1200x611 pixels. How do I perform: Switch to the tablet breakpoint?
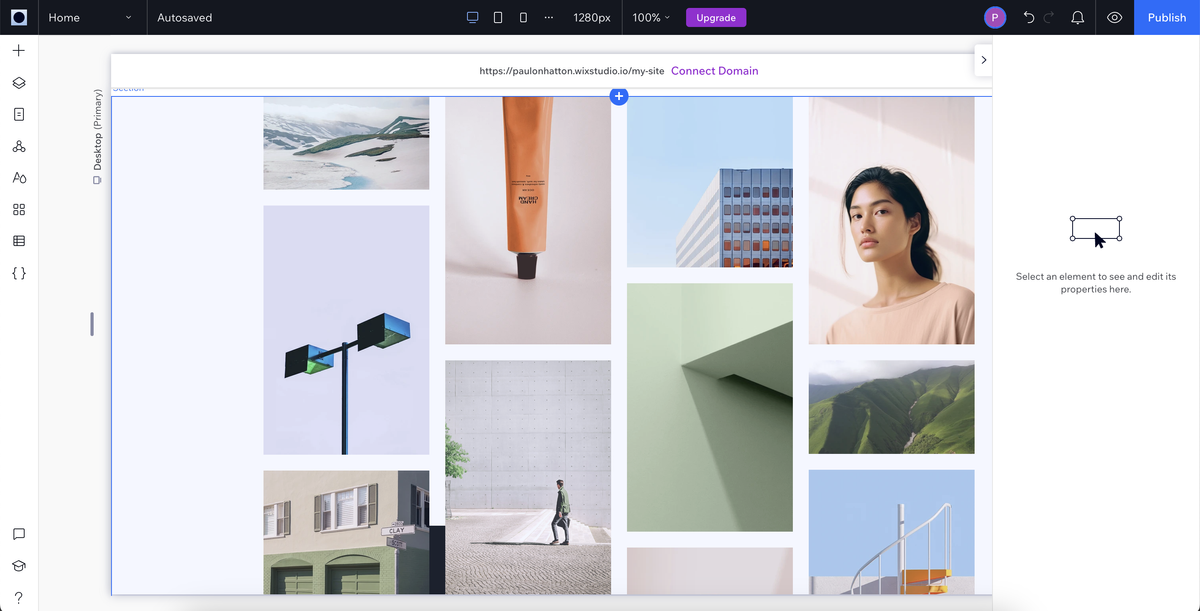point(497,17)
